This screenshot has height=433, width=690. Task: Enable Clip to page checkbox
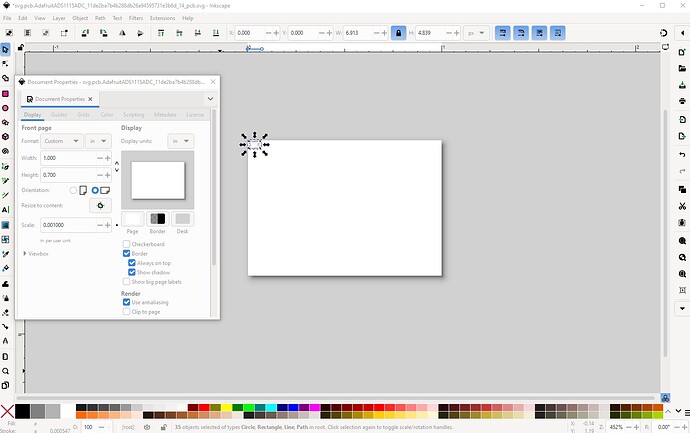tap(126, 312)
